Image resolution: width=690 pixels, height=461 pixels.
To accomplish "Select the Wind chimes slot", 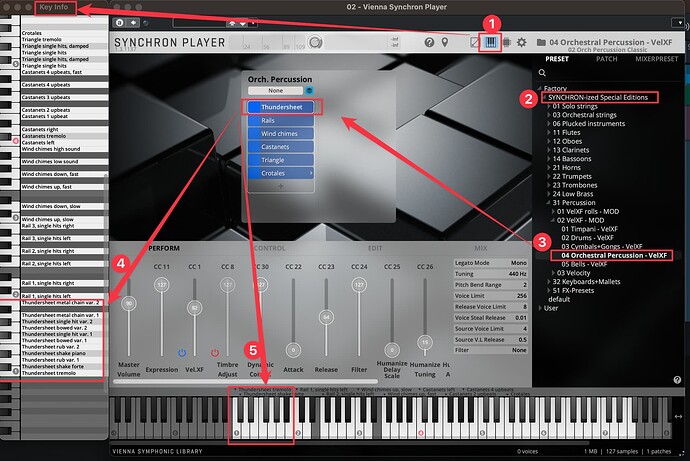I will [x=281, y=133].
